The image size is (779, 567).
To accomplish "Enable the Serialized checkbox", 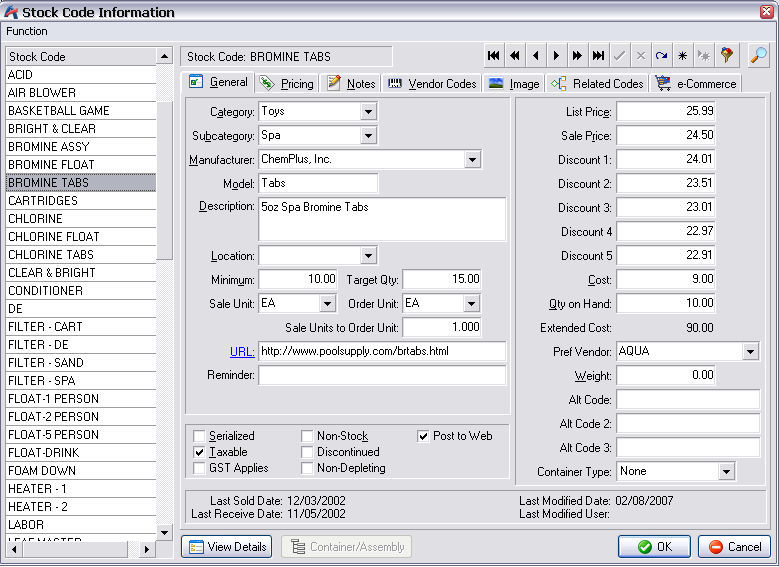I will pyautogui.click(x=199, y=436).
